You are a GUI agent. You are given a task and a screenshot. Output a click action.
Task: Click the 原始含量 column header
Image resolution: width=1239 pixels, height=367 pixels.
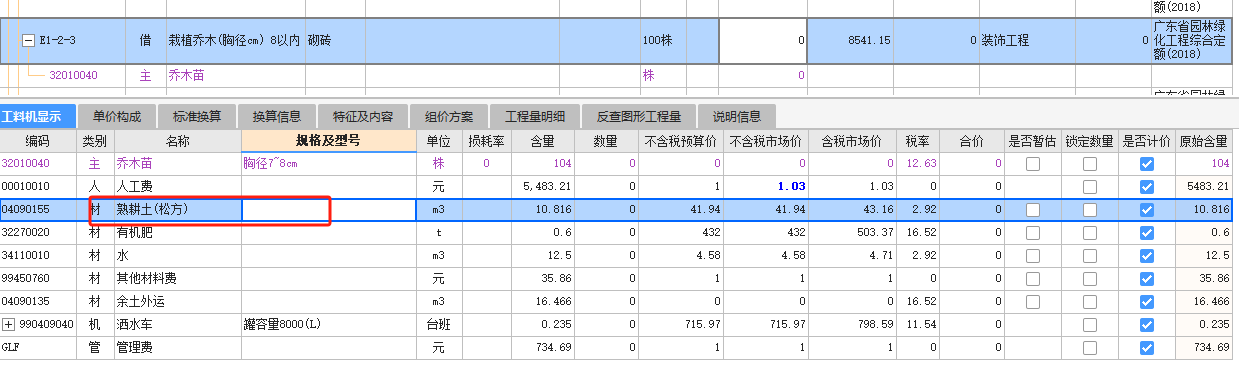(1205, 141)
